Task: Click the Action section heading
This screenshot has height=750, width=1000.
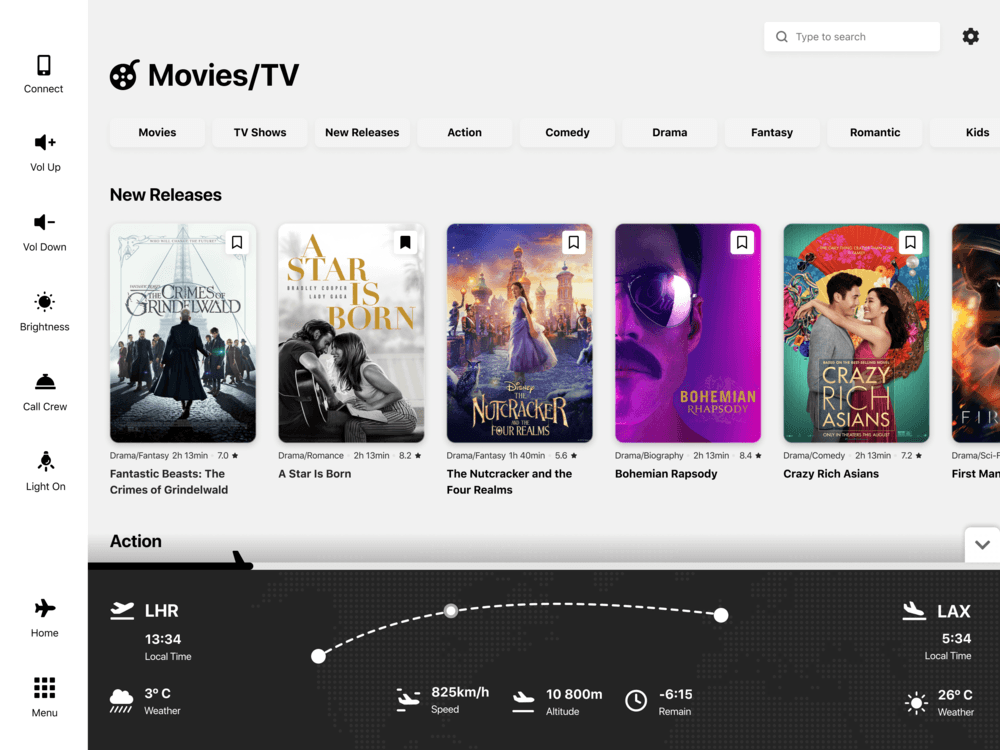Action: [x=136, y=541]
